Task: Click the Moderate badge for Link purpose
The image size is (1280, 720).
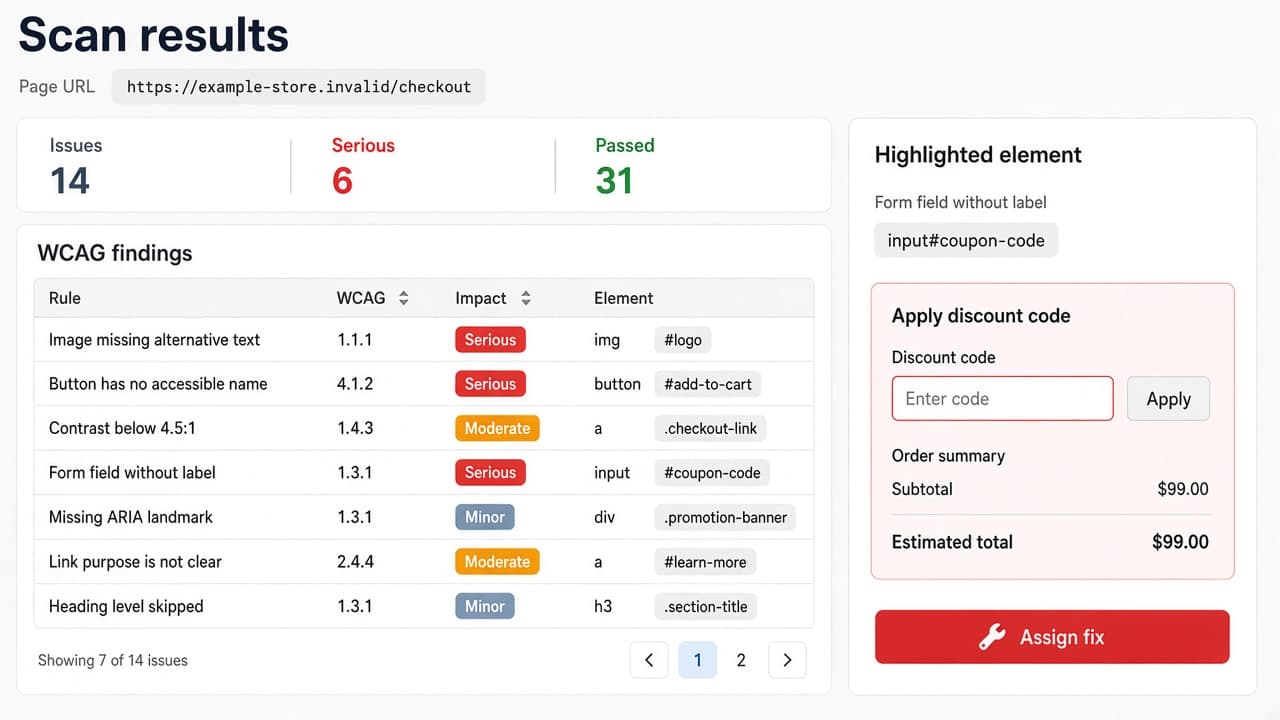Action: [497, 562]
